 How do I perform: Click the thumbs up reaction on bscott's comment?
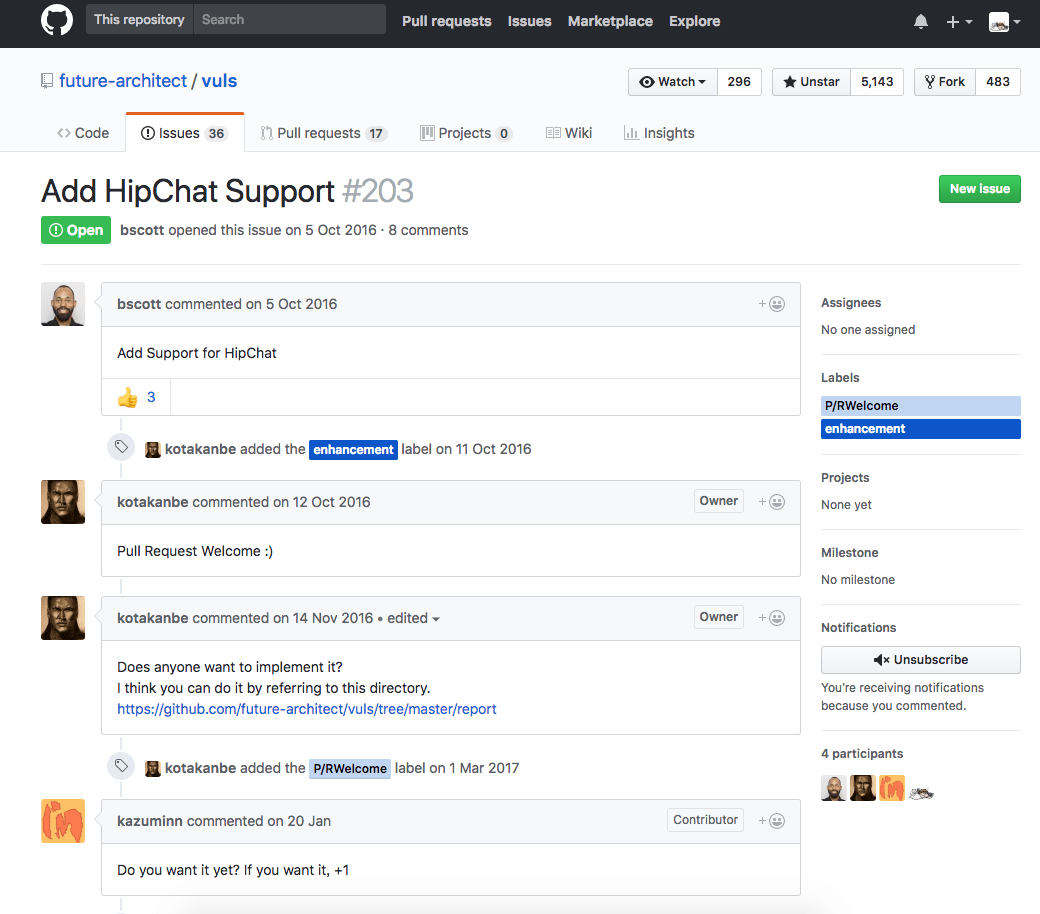pyautogui.click(x=136, y=397)
